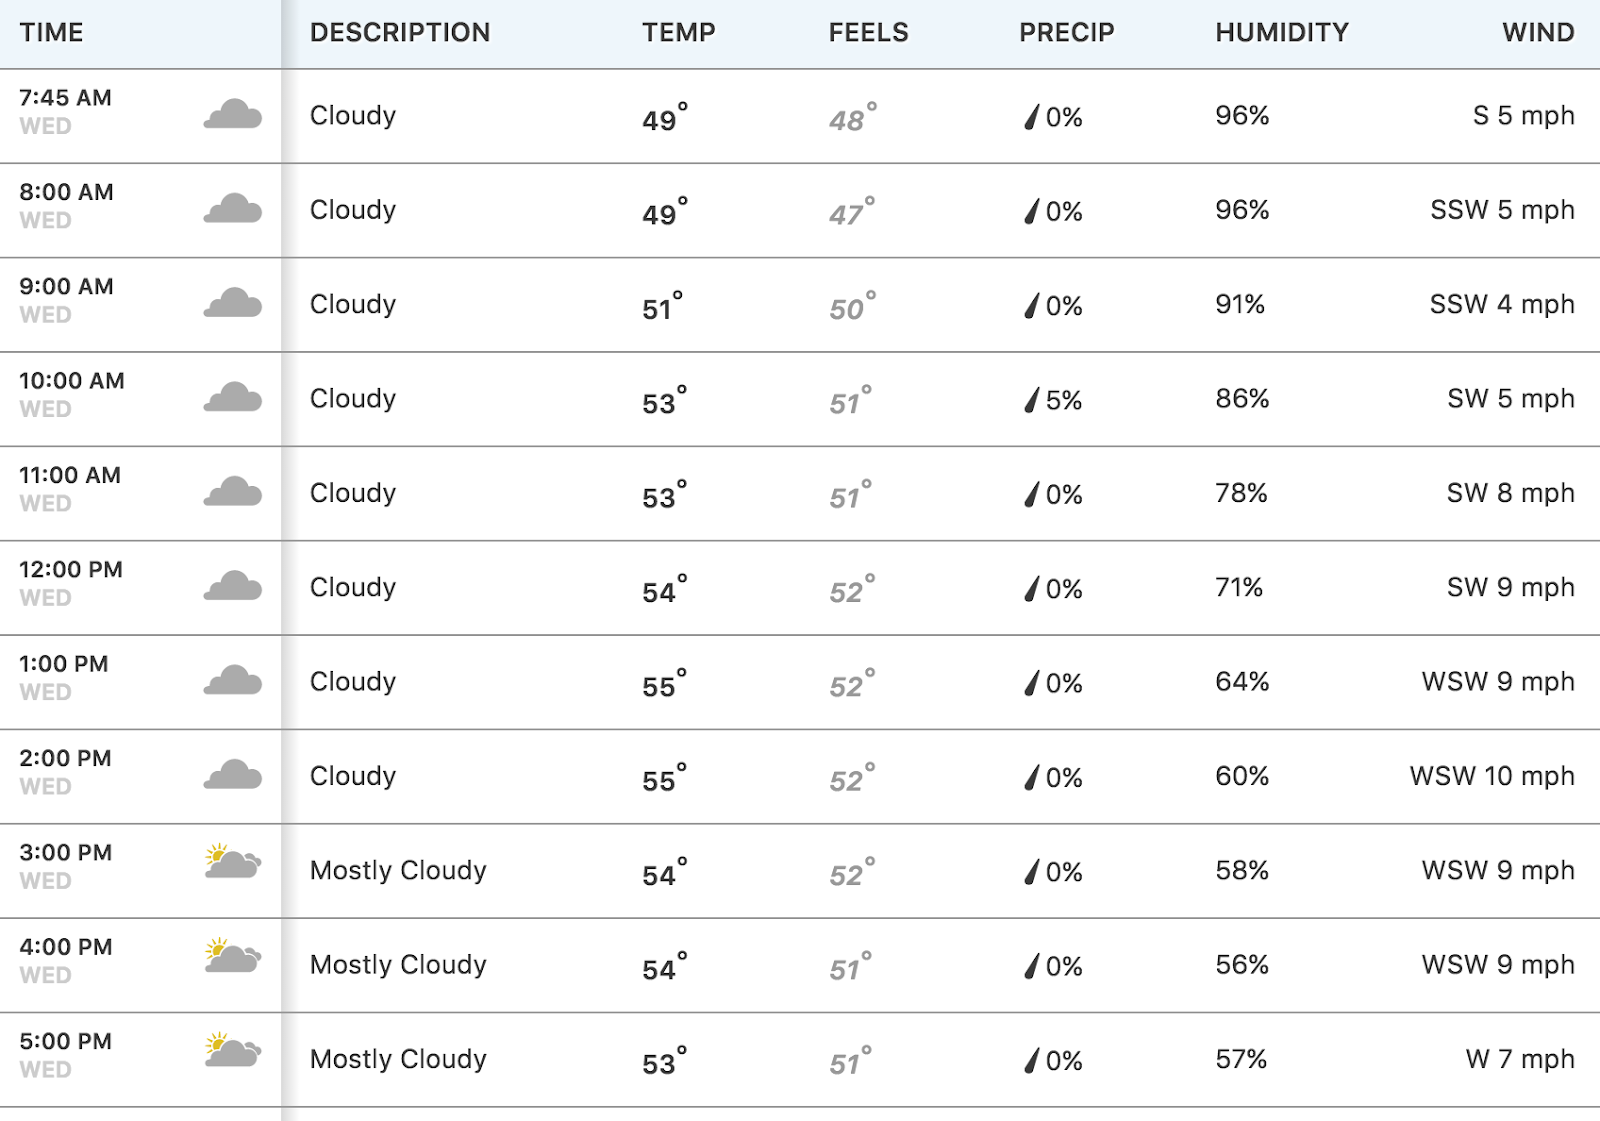Select the 91% humidity value
The width and height of the screenshot is (1600, 1121).
[1240, 304]
